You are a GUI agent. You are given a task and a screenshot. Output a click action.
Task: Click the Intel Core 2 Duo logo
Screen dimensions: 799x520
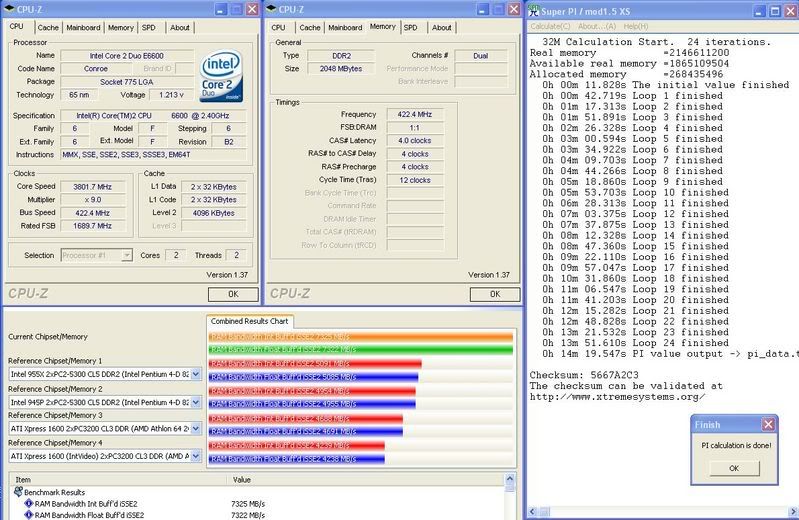click(x=222, y=76)
